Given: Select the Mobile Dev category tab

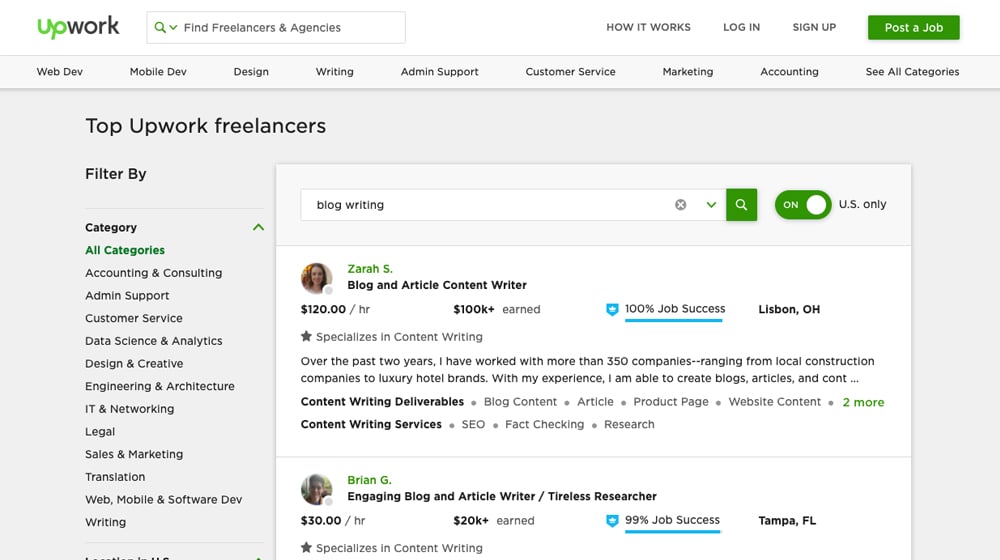Looking at the screenshot, I should [158, 71].
